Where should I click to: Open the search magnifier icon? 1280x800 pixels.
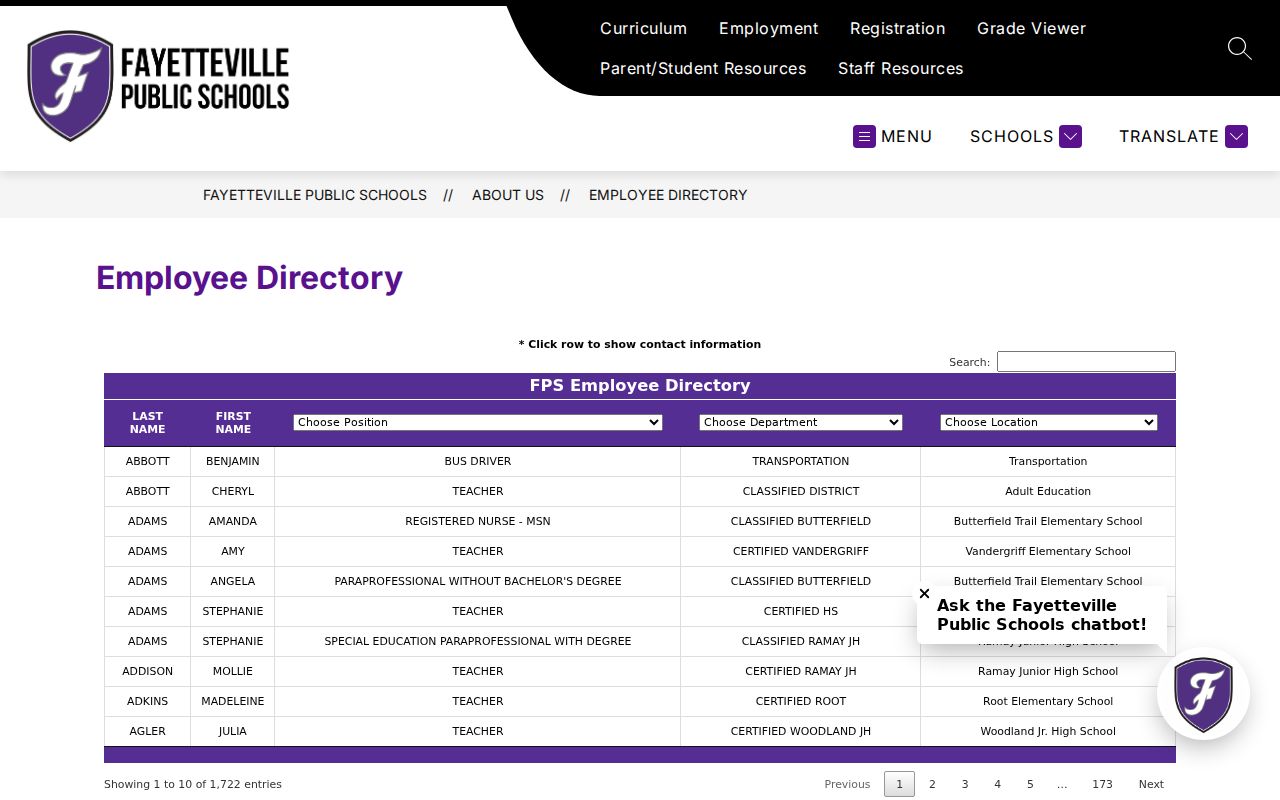[1240, 48]
